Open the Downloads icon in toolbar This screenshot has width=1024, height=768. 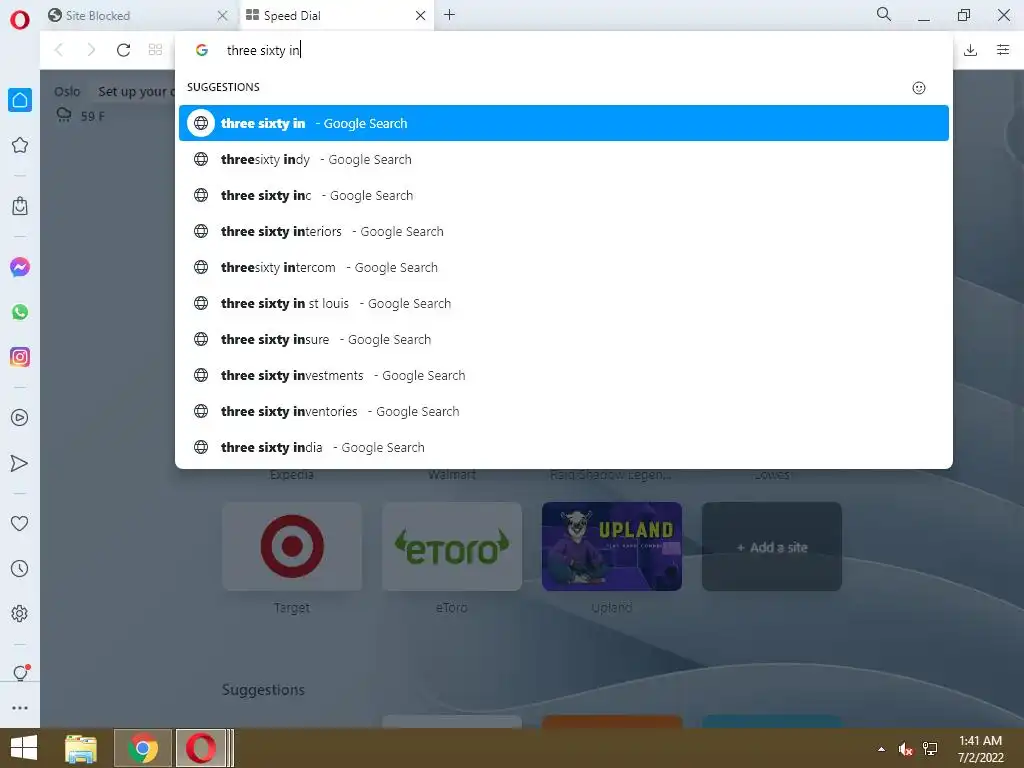970,50
